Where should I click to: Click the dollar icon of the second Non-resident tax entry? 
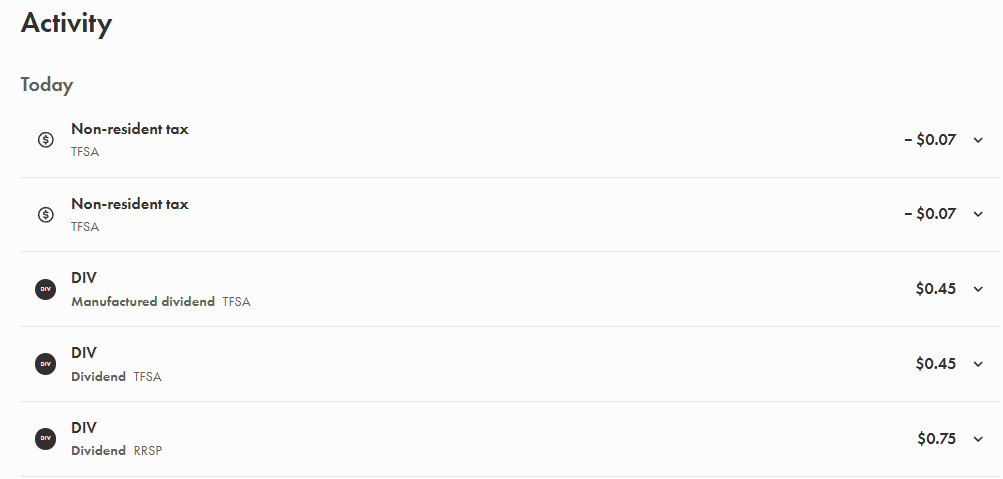click(45, 214)
